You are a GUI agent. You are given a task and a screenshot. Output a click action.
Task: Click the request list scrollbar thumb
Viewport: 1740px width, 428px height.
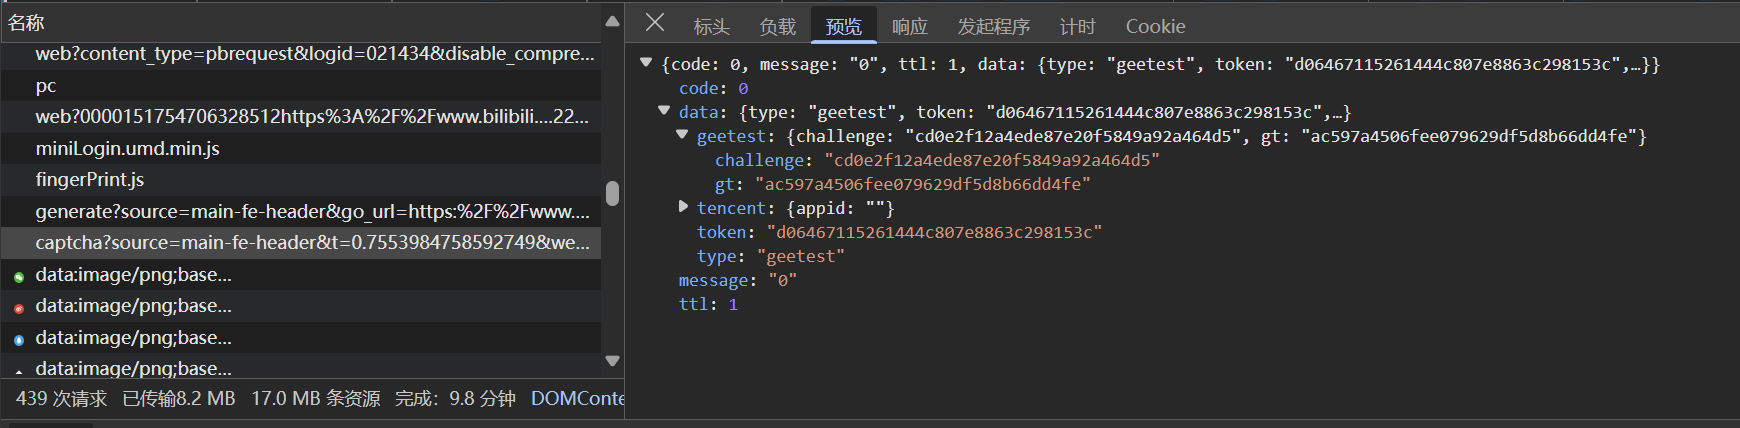[x=612, y=193]
